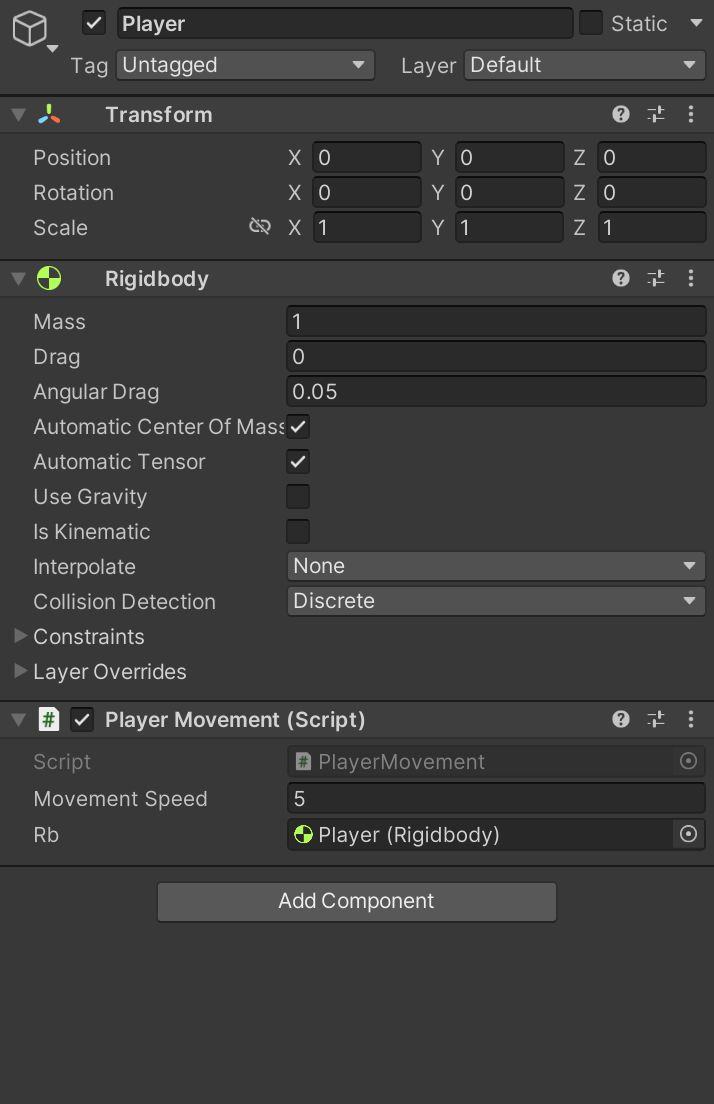Click the Angular Drag label
Screen dimensions: 714x1104
(x=96, y=391)
